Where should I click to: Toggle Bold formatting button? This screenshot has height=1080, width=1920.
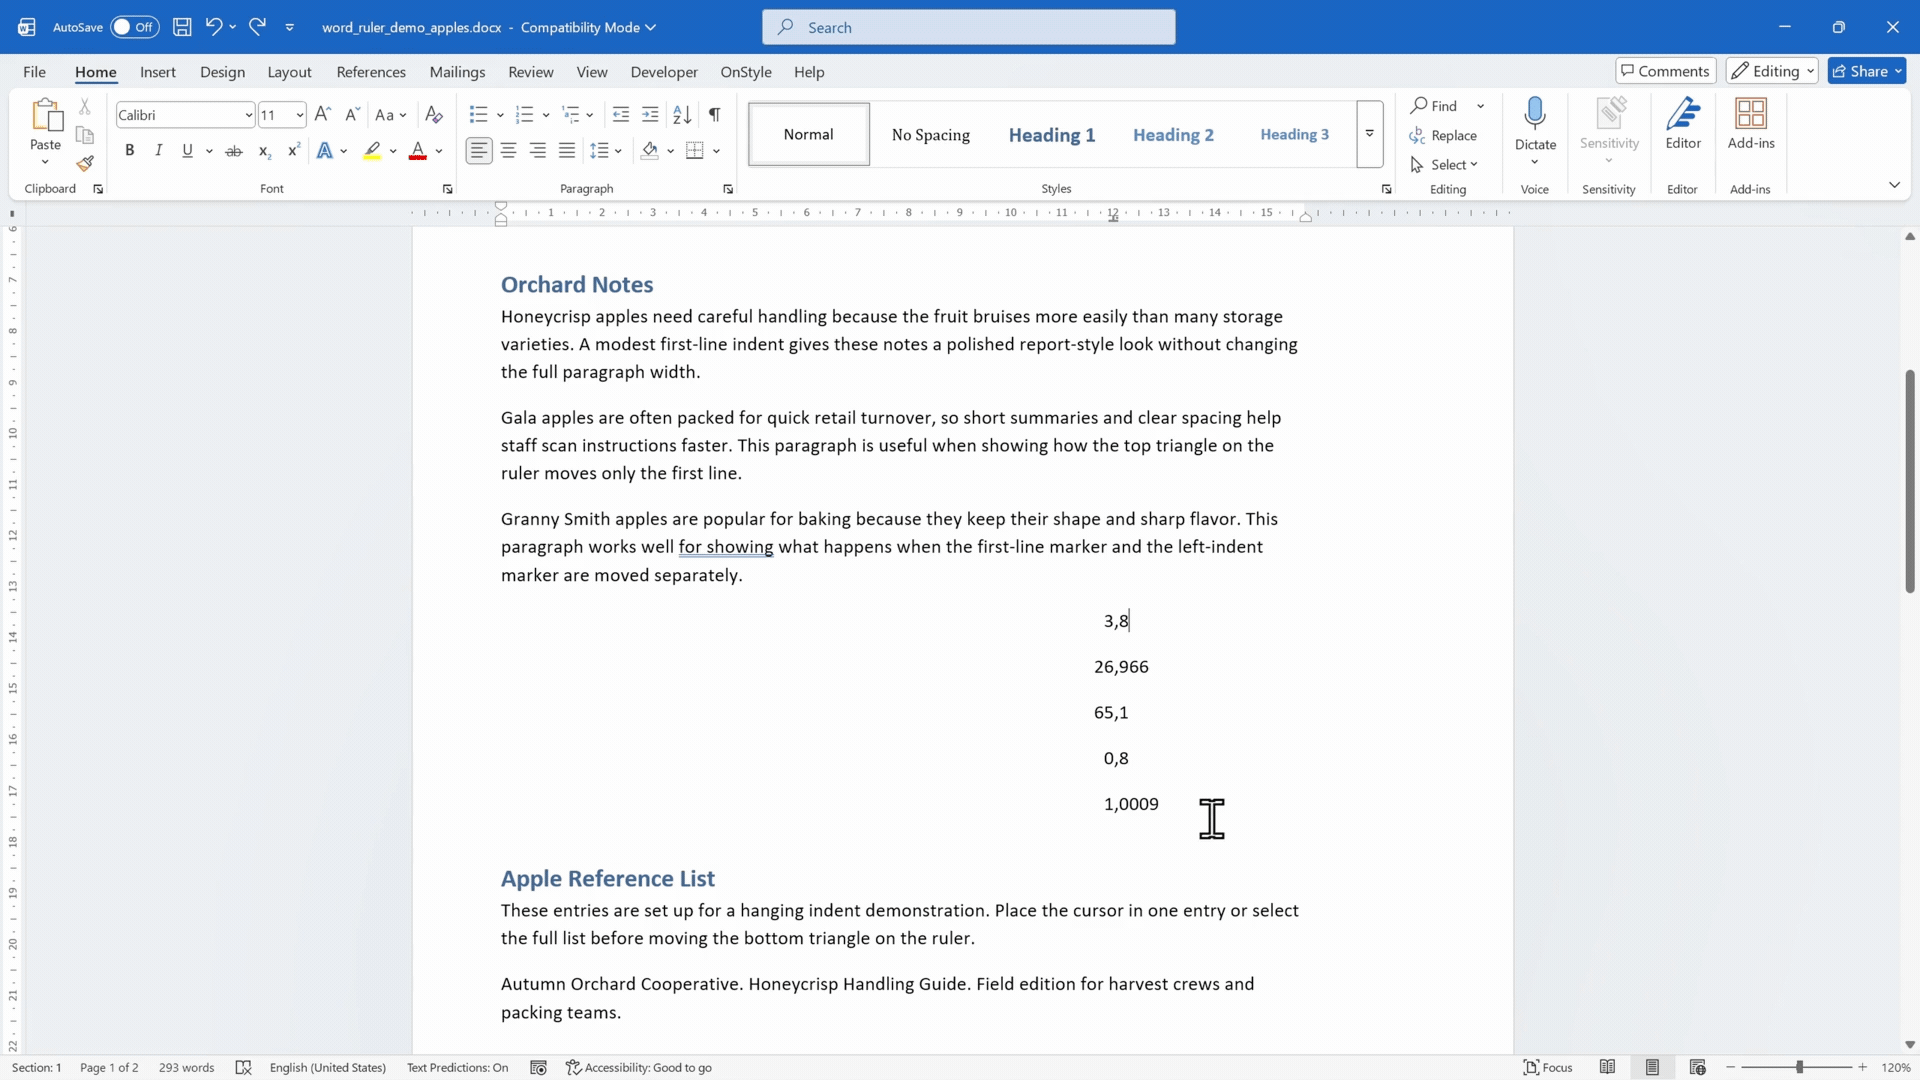(x=129, y=151)
